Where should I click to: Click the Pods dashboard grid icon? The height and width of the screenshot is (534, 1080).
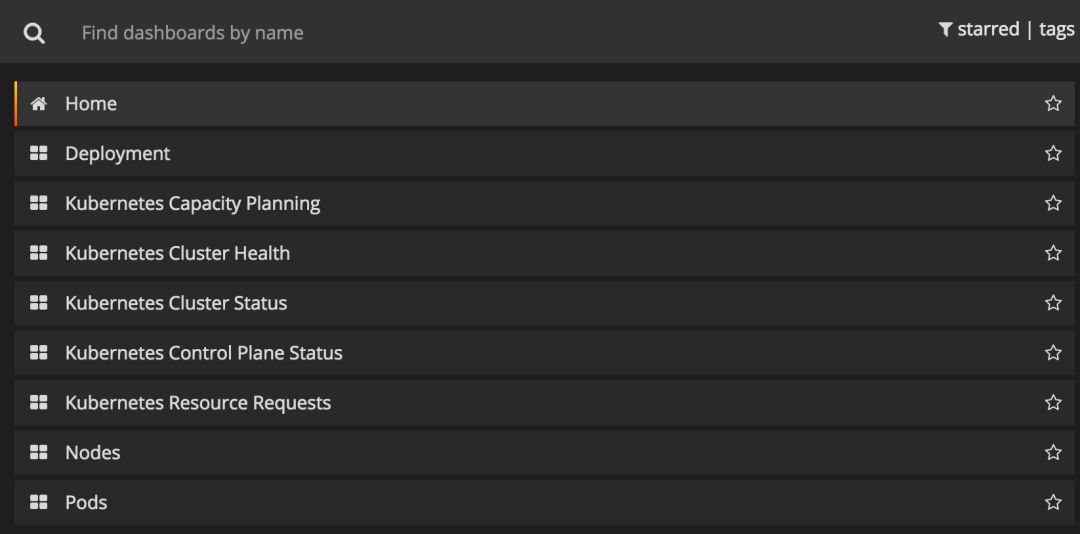[x=39, y=503]
